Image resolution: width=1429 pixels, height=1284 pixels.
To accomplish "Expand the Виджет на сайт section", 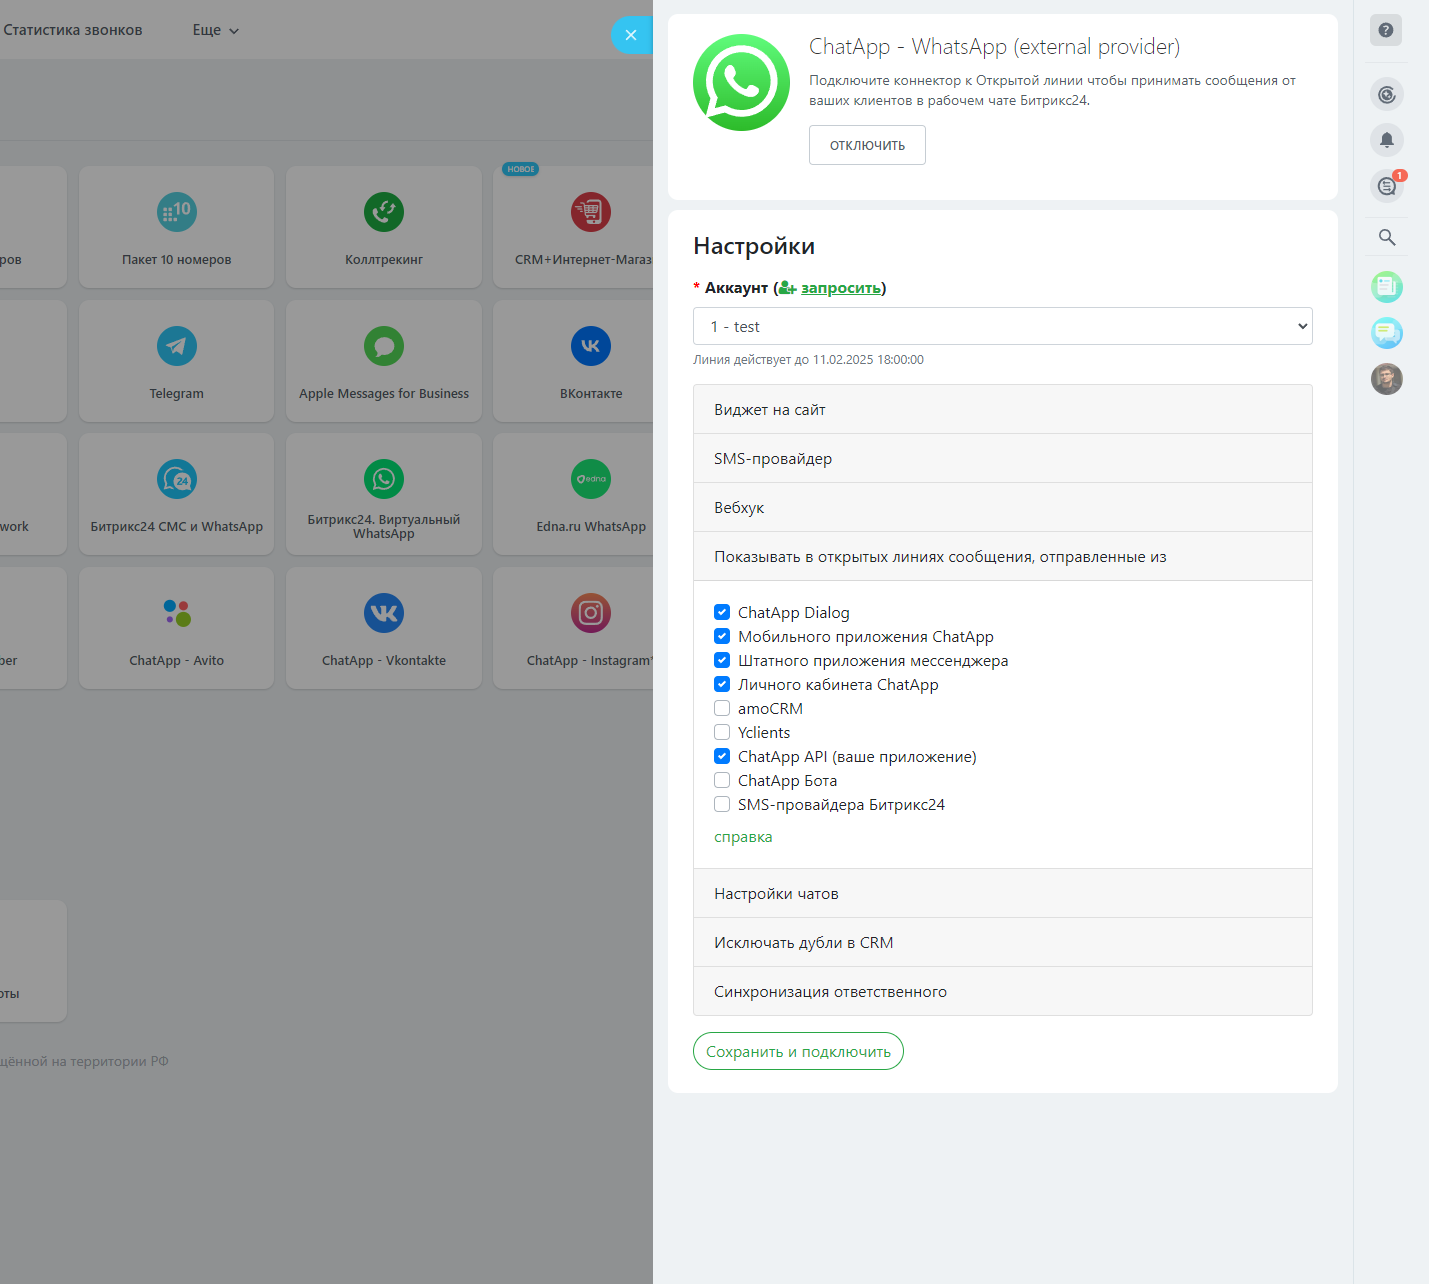I will coord(1002,409).
